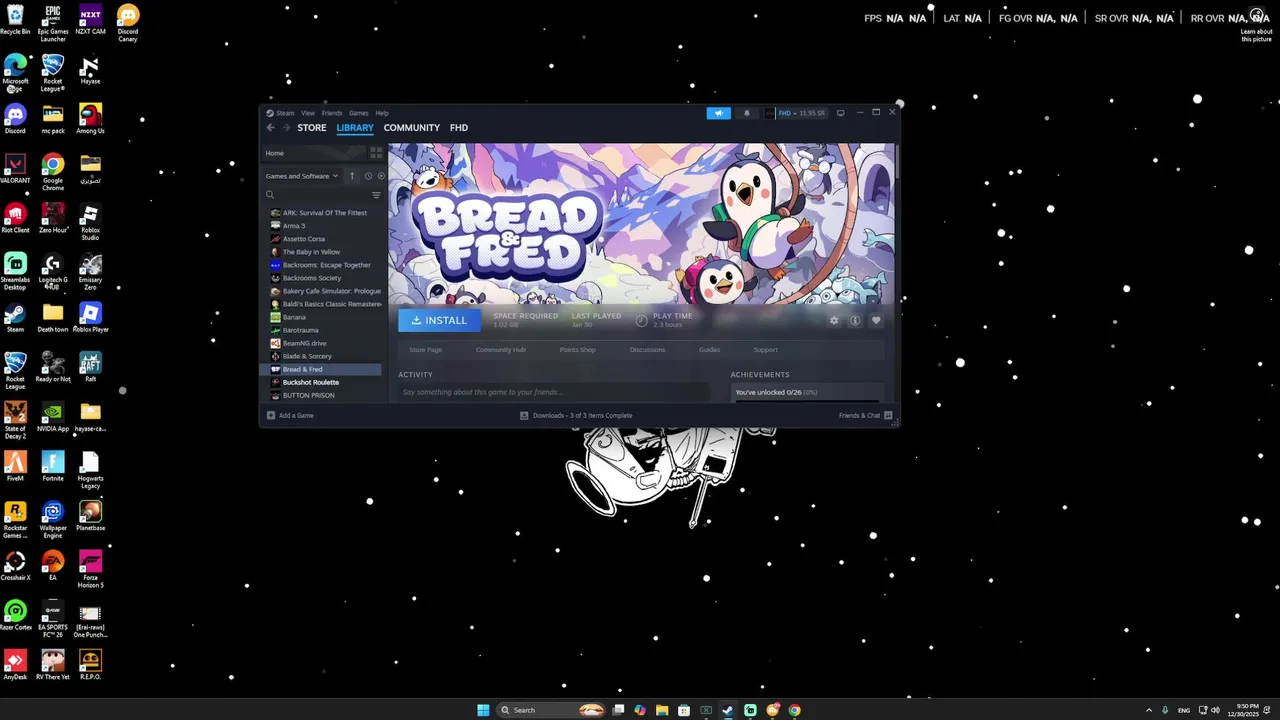This screenshot has width=1280, height=720.
Task: Click the ready-to-play filter icon
Action: click(381, 176)
